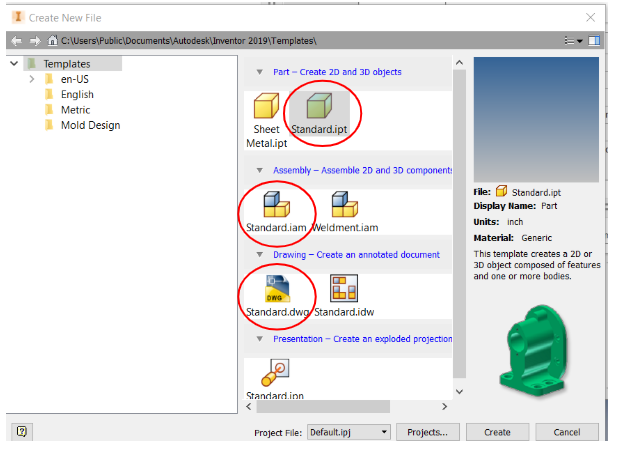Collapse the Templates tree node
617x456 pixels.
pos(14,63)
